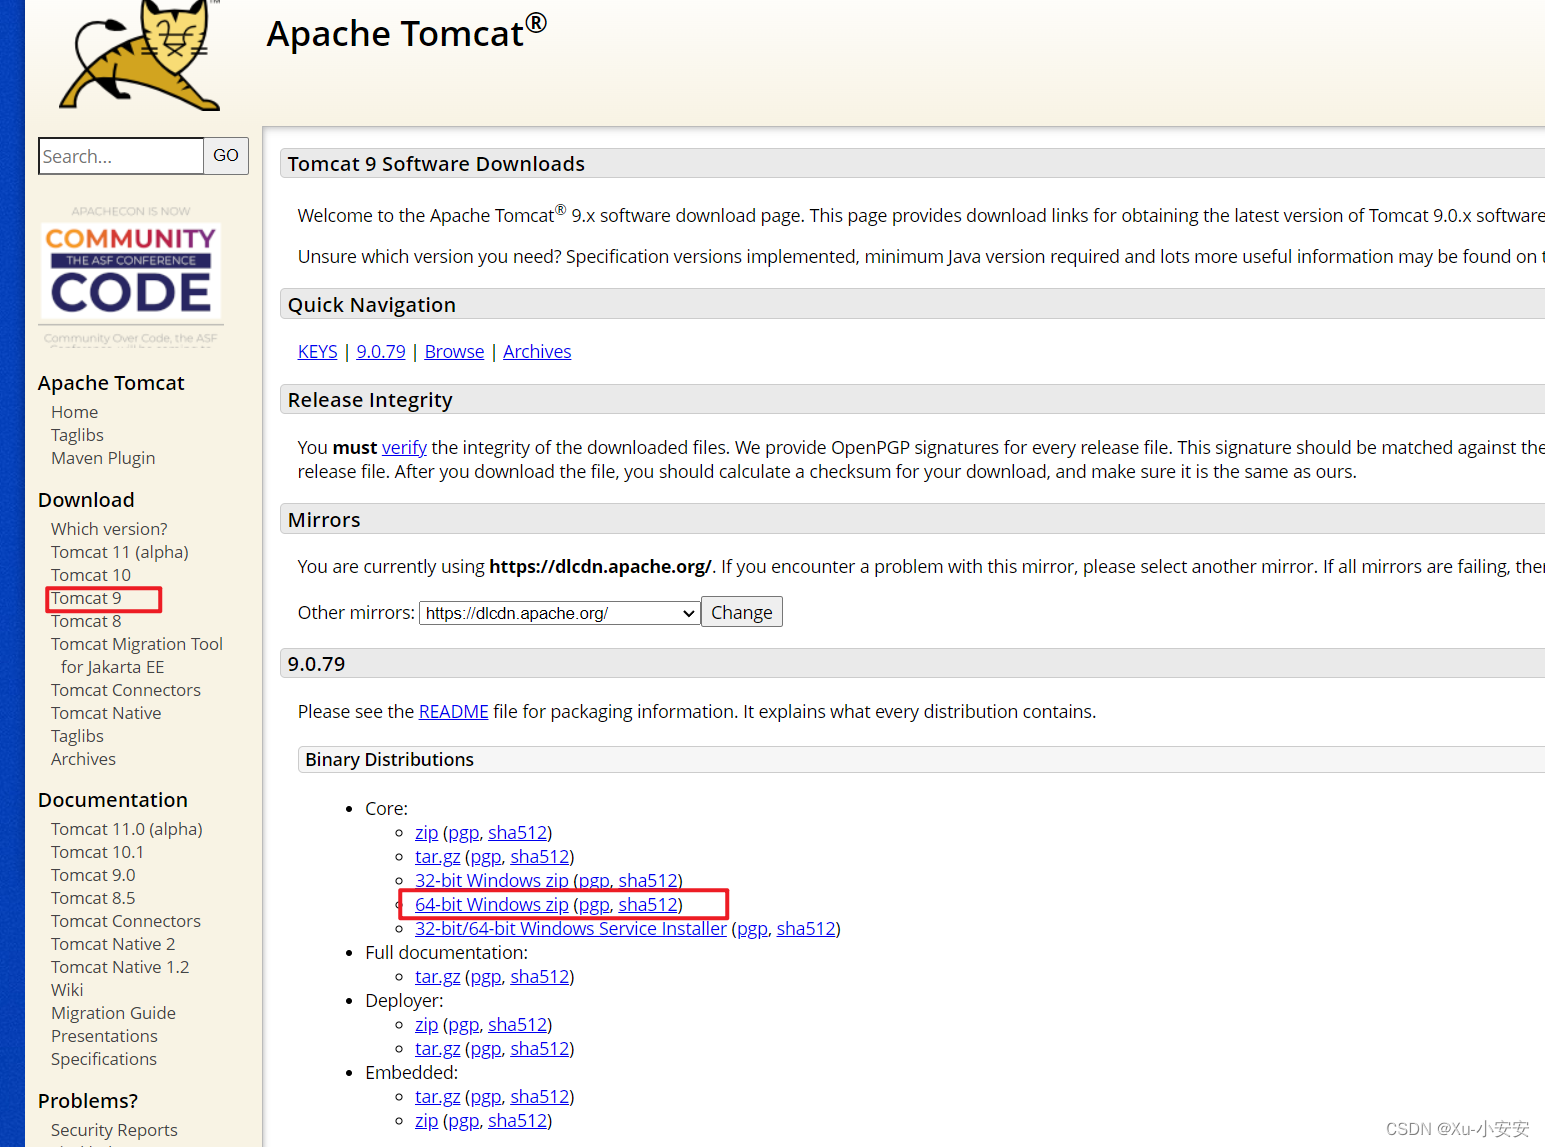Click the verify integrity link
Viewport: 1545px width, 1147px height.
pos(404,448)
